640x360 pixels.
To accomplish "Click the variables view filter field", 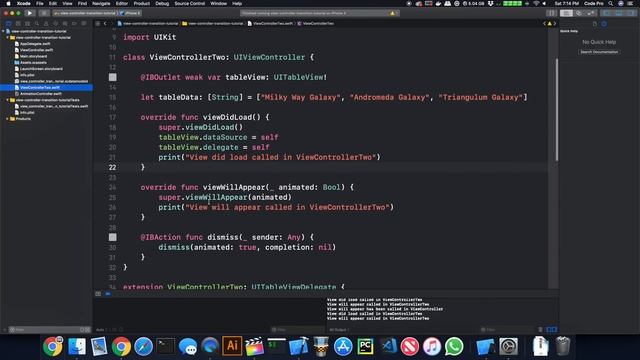I will pyautogui.click(x=298, y=329).
